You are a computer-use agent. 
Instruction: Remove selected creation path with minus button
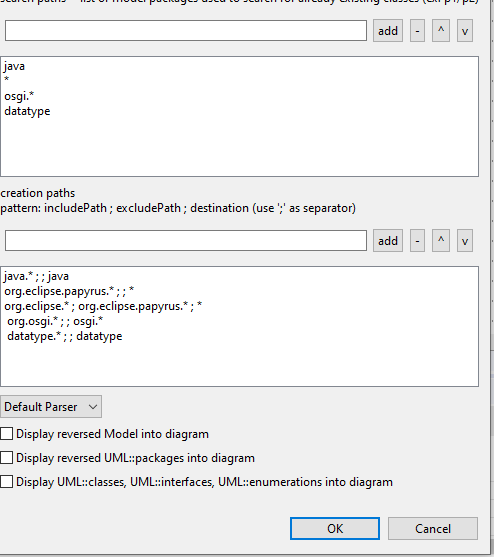pyautogui.click(x=417, y=241)
